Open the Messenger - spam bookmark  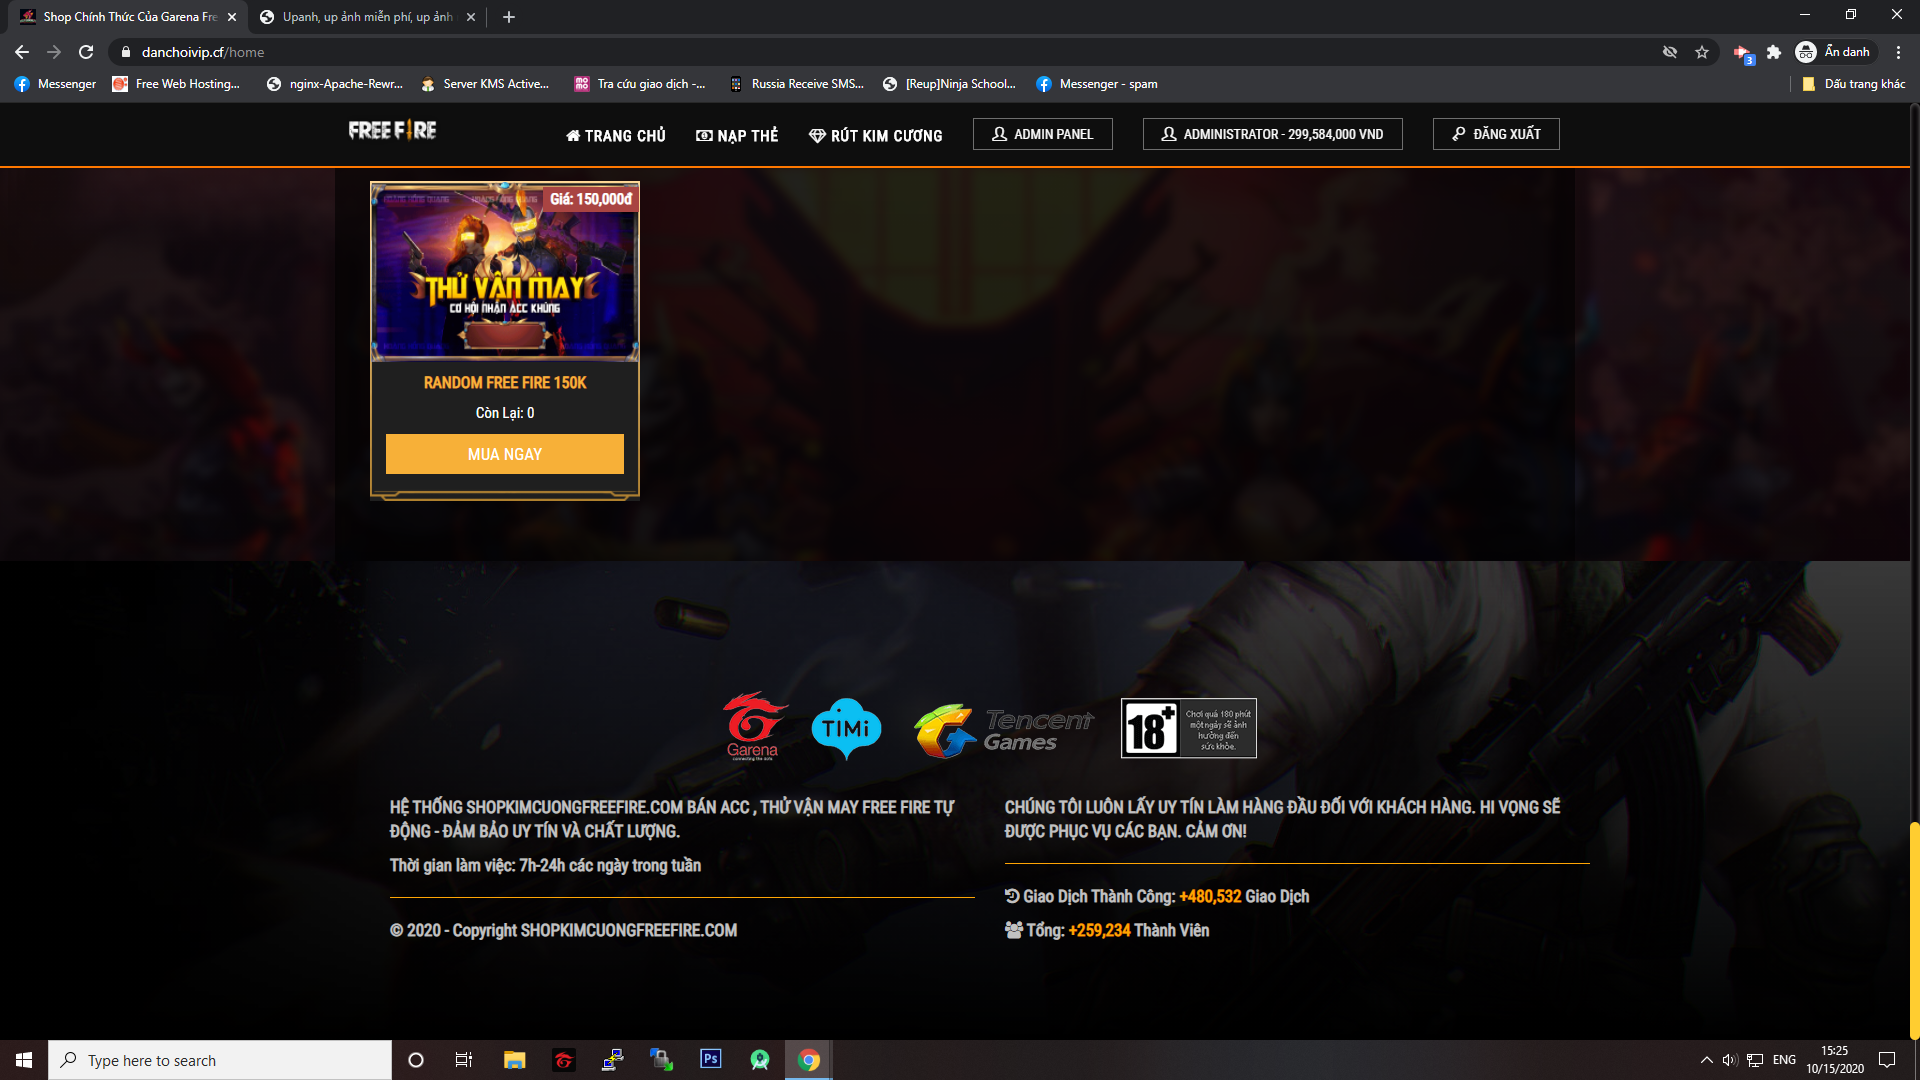pos(1097,84)
